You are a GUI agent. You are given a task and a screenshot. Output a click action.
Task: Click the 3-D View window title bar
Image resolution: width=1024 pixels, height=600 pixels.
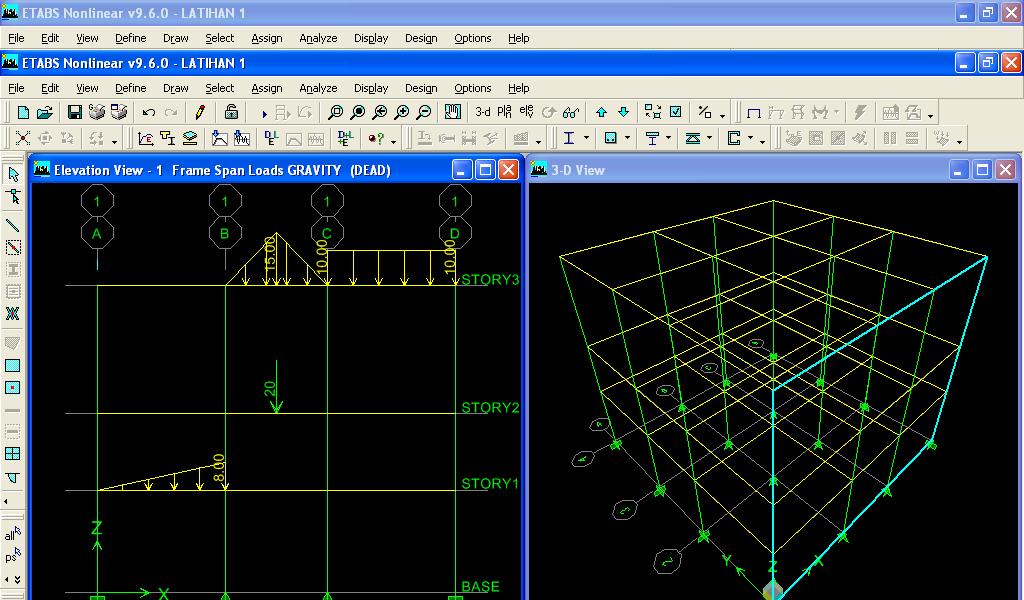pyautogui.click(x=738, y=170)
